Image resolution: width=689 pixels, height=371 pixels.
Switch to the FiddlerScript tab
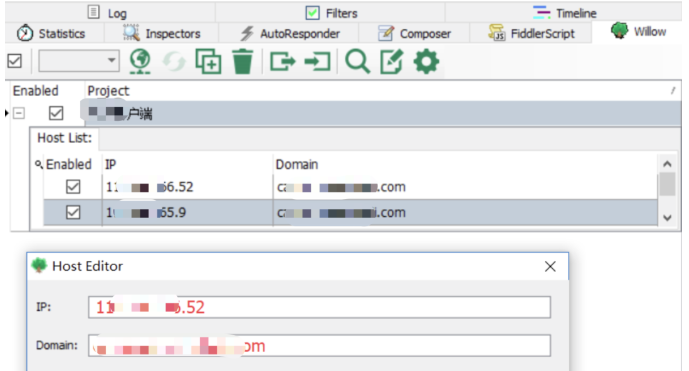pyautogui.click(x=531, y=33)
